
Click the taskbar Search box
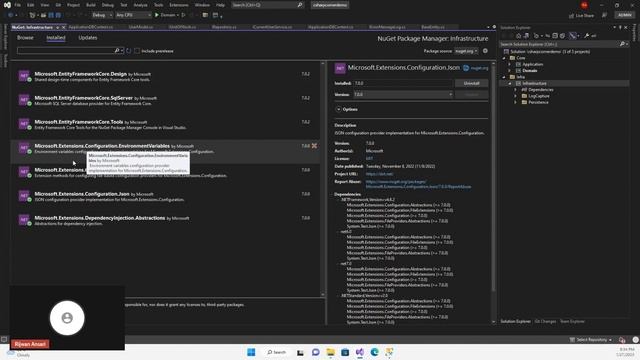[277, 352]
